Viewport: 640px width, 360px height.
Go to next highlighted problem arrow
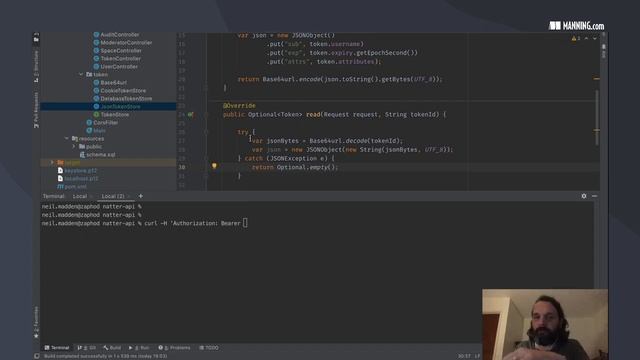(x=595, y=38)
